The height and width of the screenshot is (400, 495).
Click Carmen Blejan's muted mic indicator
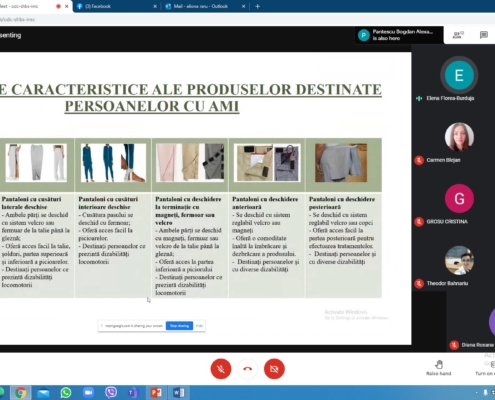(419, 160)
